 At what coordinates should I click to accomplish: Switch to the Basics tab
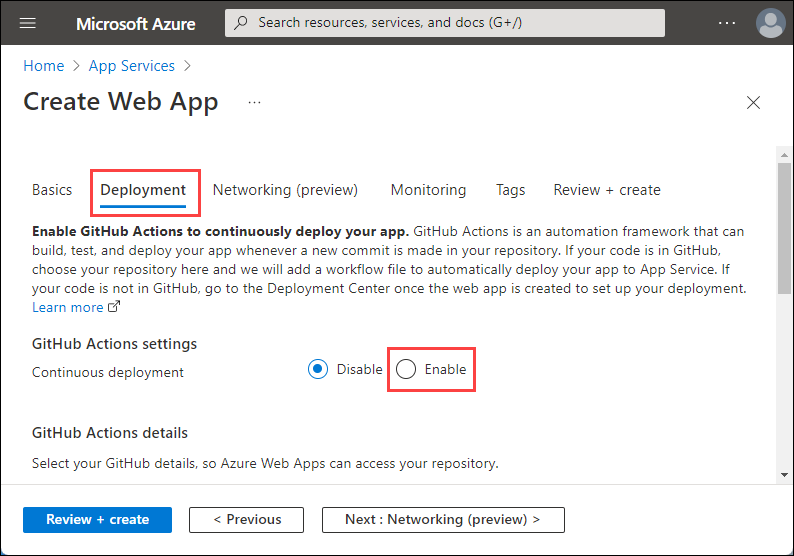point(52,190)
